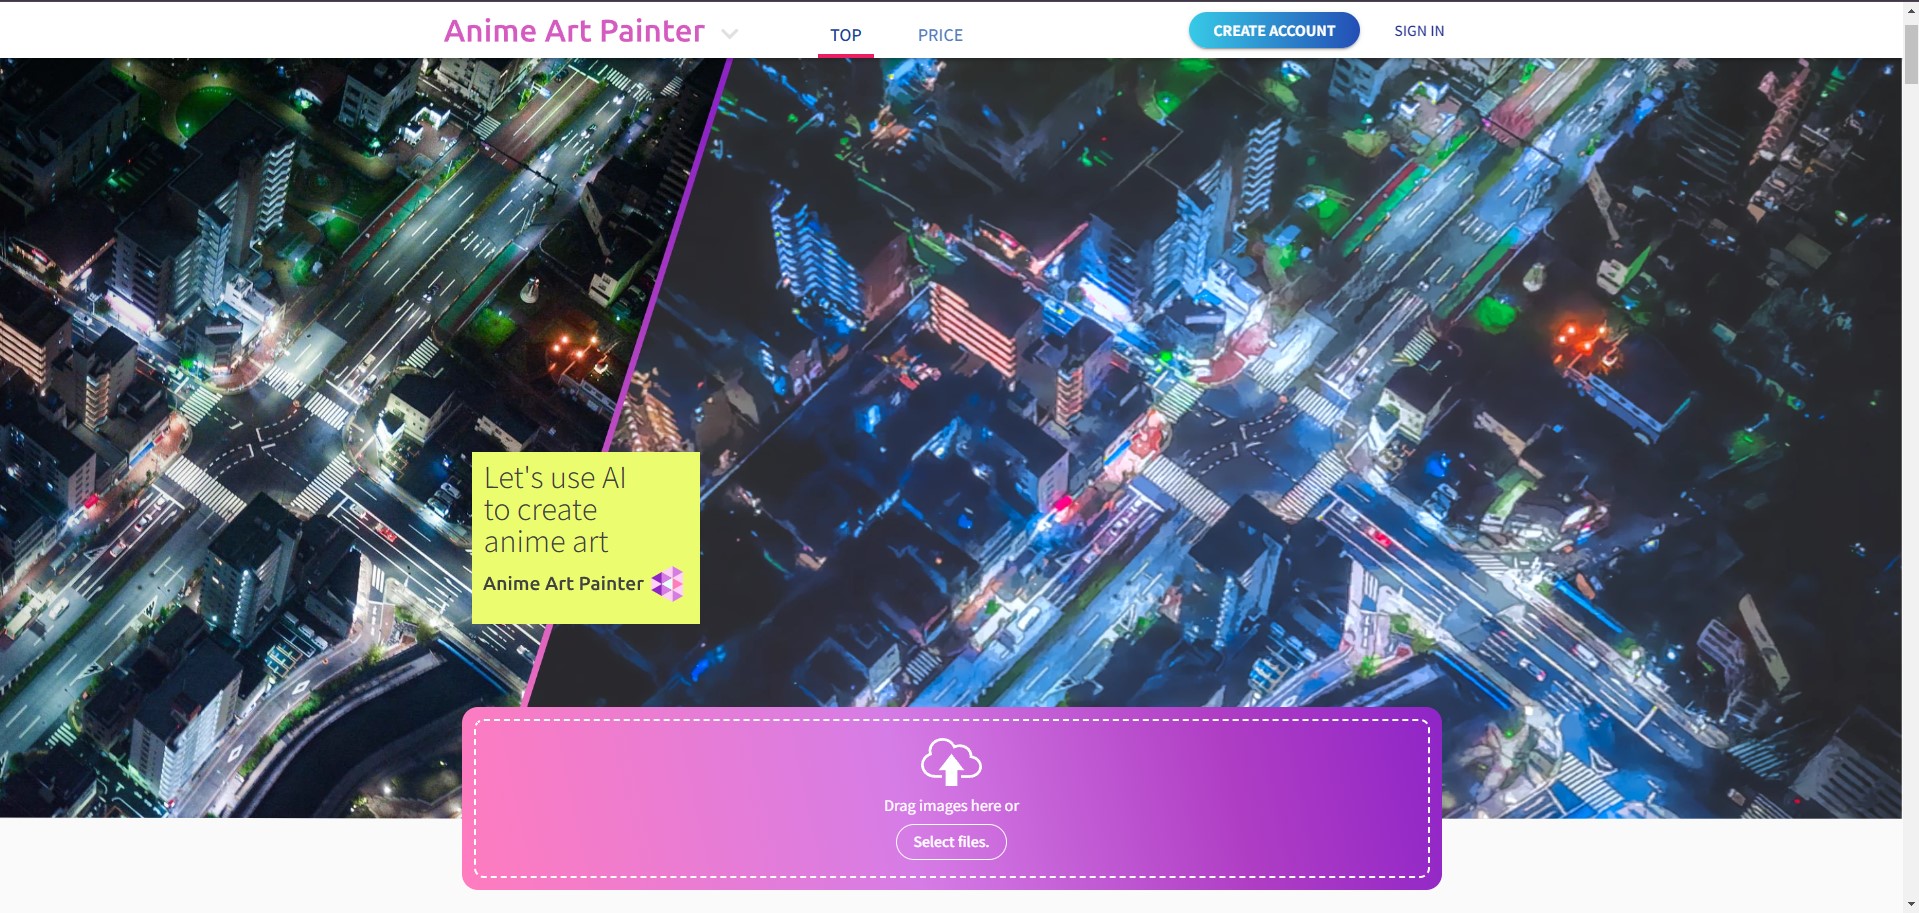Click the 'Drag images here or' text
The image size is (1919, 913).
(951, 805)
